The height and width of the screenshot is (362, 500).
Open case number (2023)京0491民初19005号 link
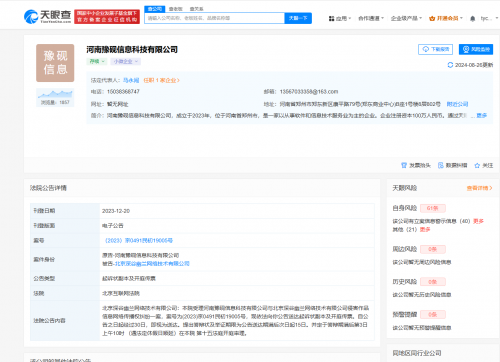tap(139, 240)
